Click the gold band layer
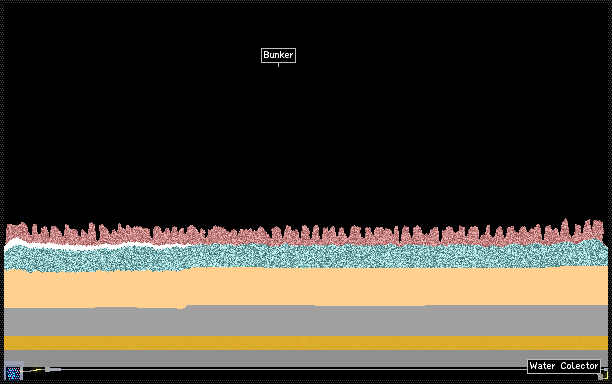The height and width of the screenshot is (384, 612). [306, 343]
